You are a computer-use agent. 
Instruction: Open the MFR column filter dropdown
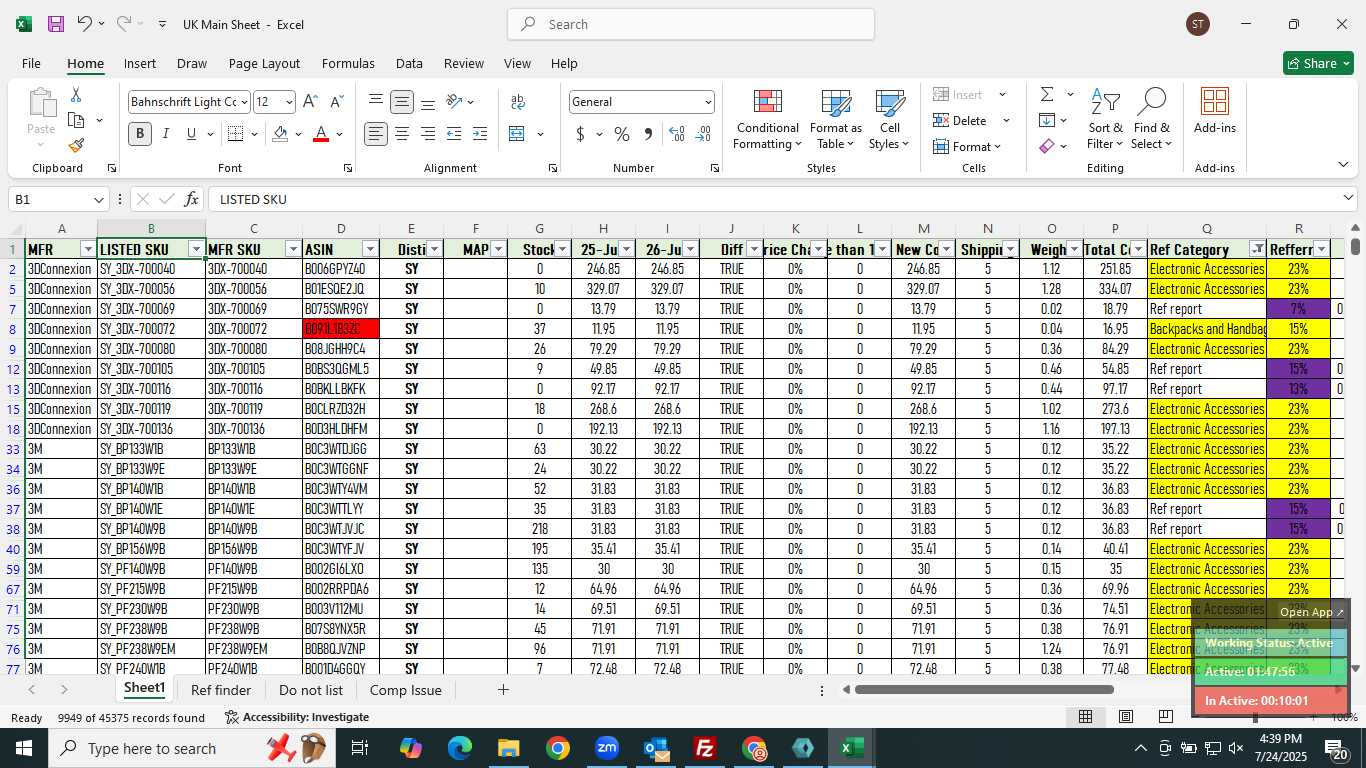coord(88,249)
